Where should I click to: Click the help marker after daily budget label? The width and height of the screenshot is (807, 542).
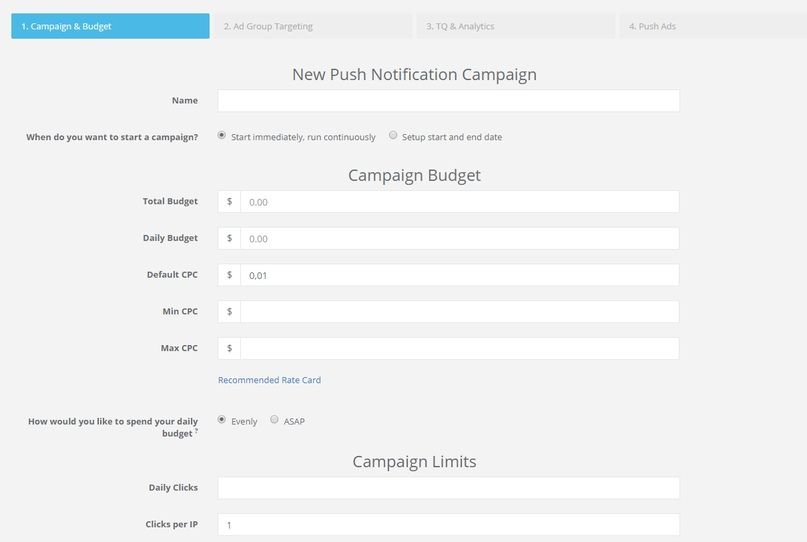pyautogui.click(x=196, y=430)
